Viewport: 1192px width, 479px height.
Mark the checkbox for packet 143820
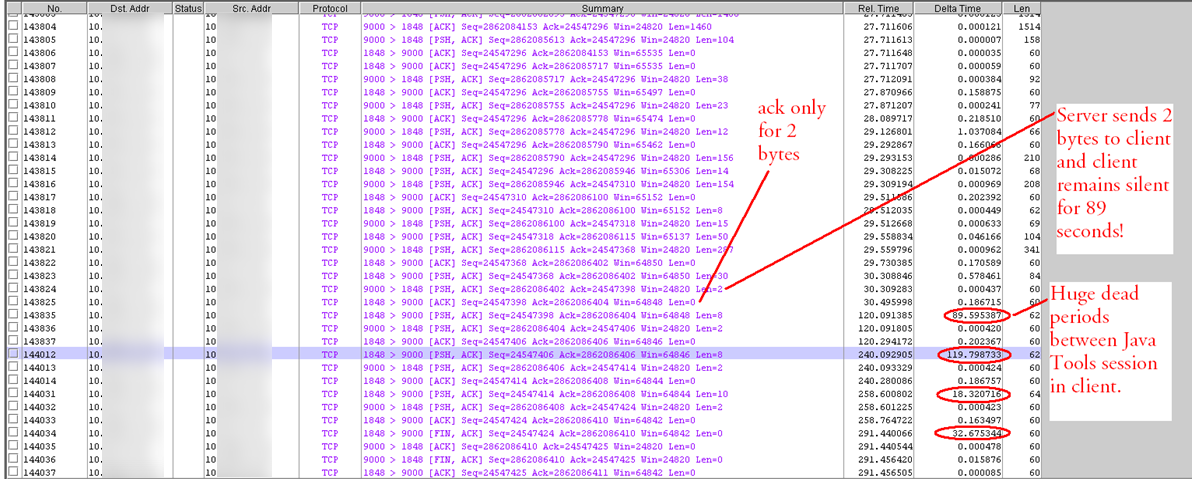tap(12, 237)
